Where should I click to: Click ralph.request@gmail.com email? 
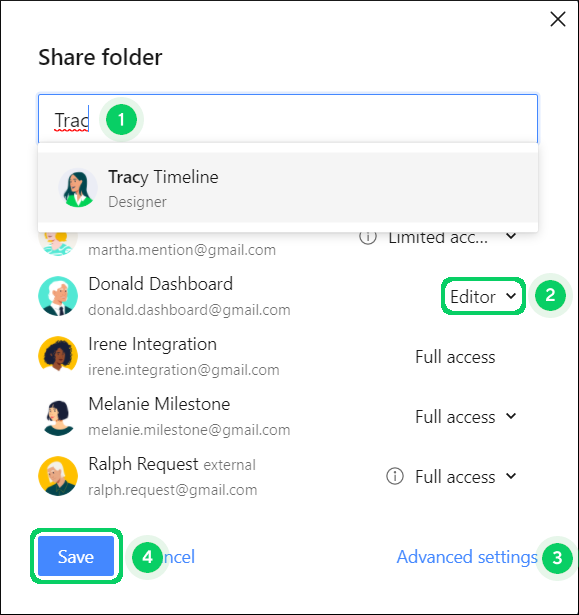point(173,490)
